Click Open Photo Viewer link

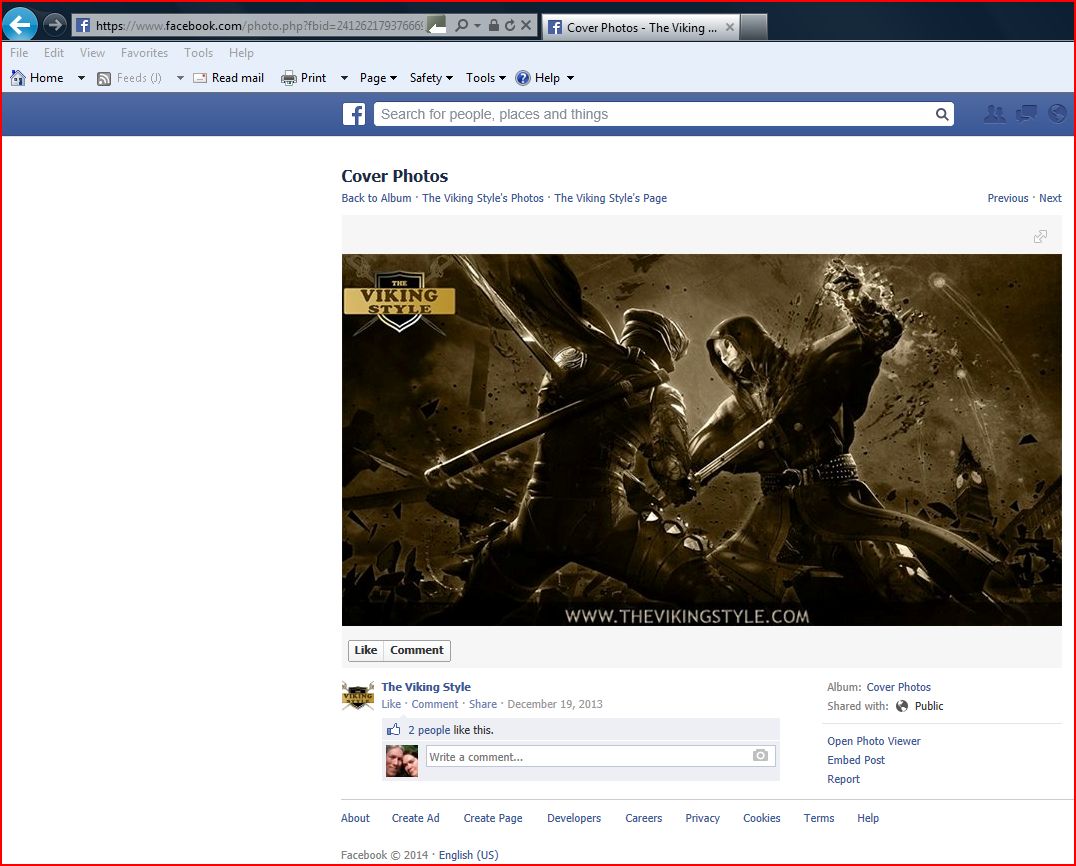(874, 741)
